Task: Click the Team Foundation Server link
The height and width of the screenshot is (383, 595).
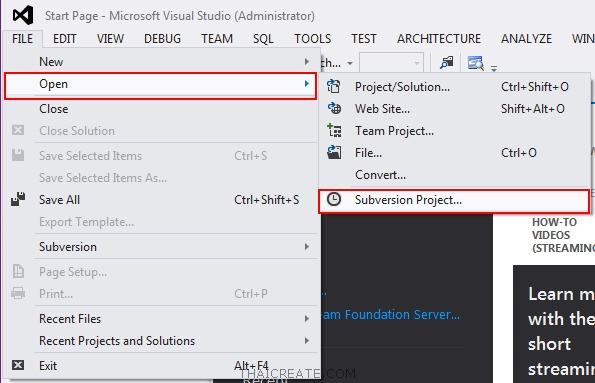Action: pyautogui.click(x=391, y=314)
